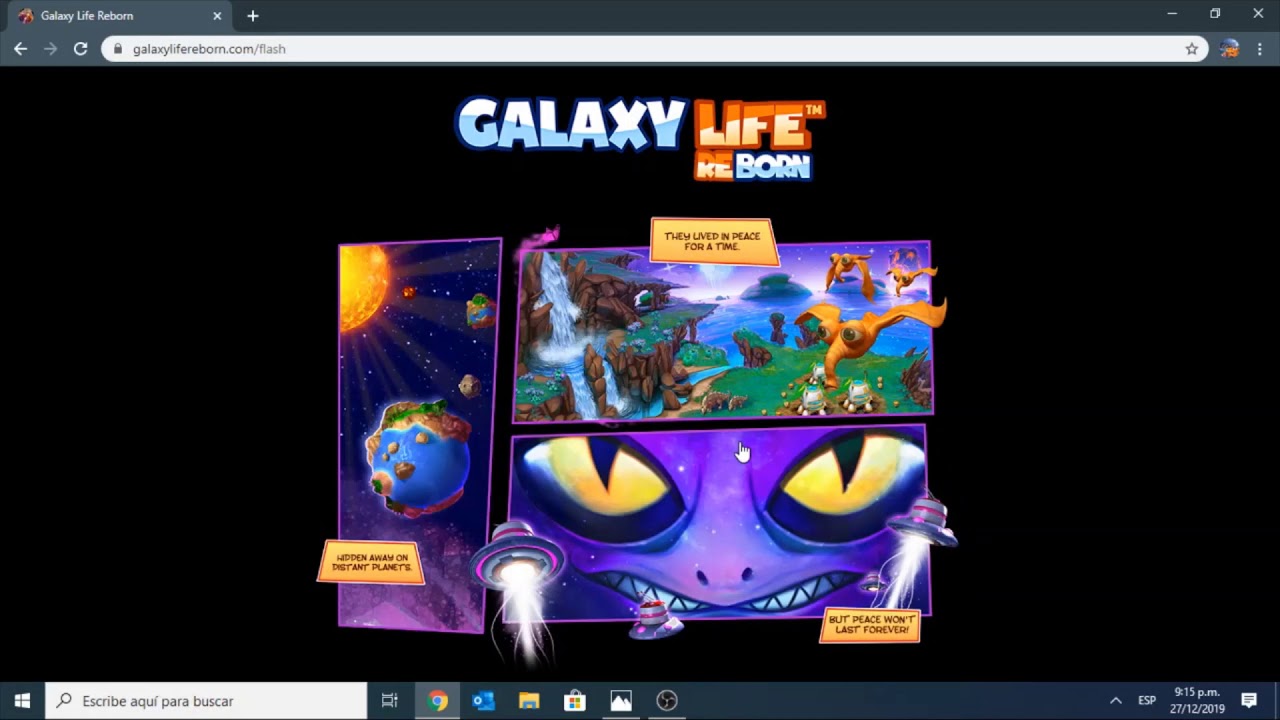Click the purple monster eyes panel
This screenshot has height=720, width=1280.
click(718, 523)
